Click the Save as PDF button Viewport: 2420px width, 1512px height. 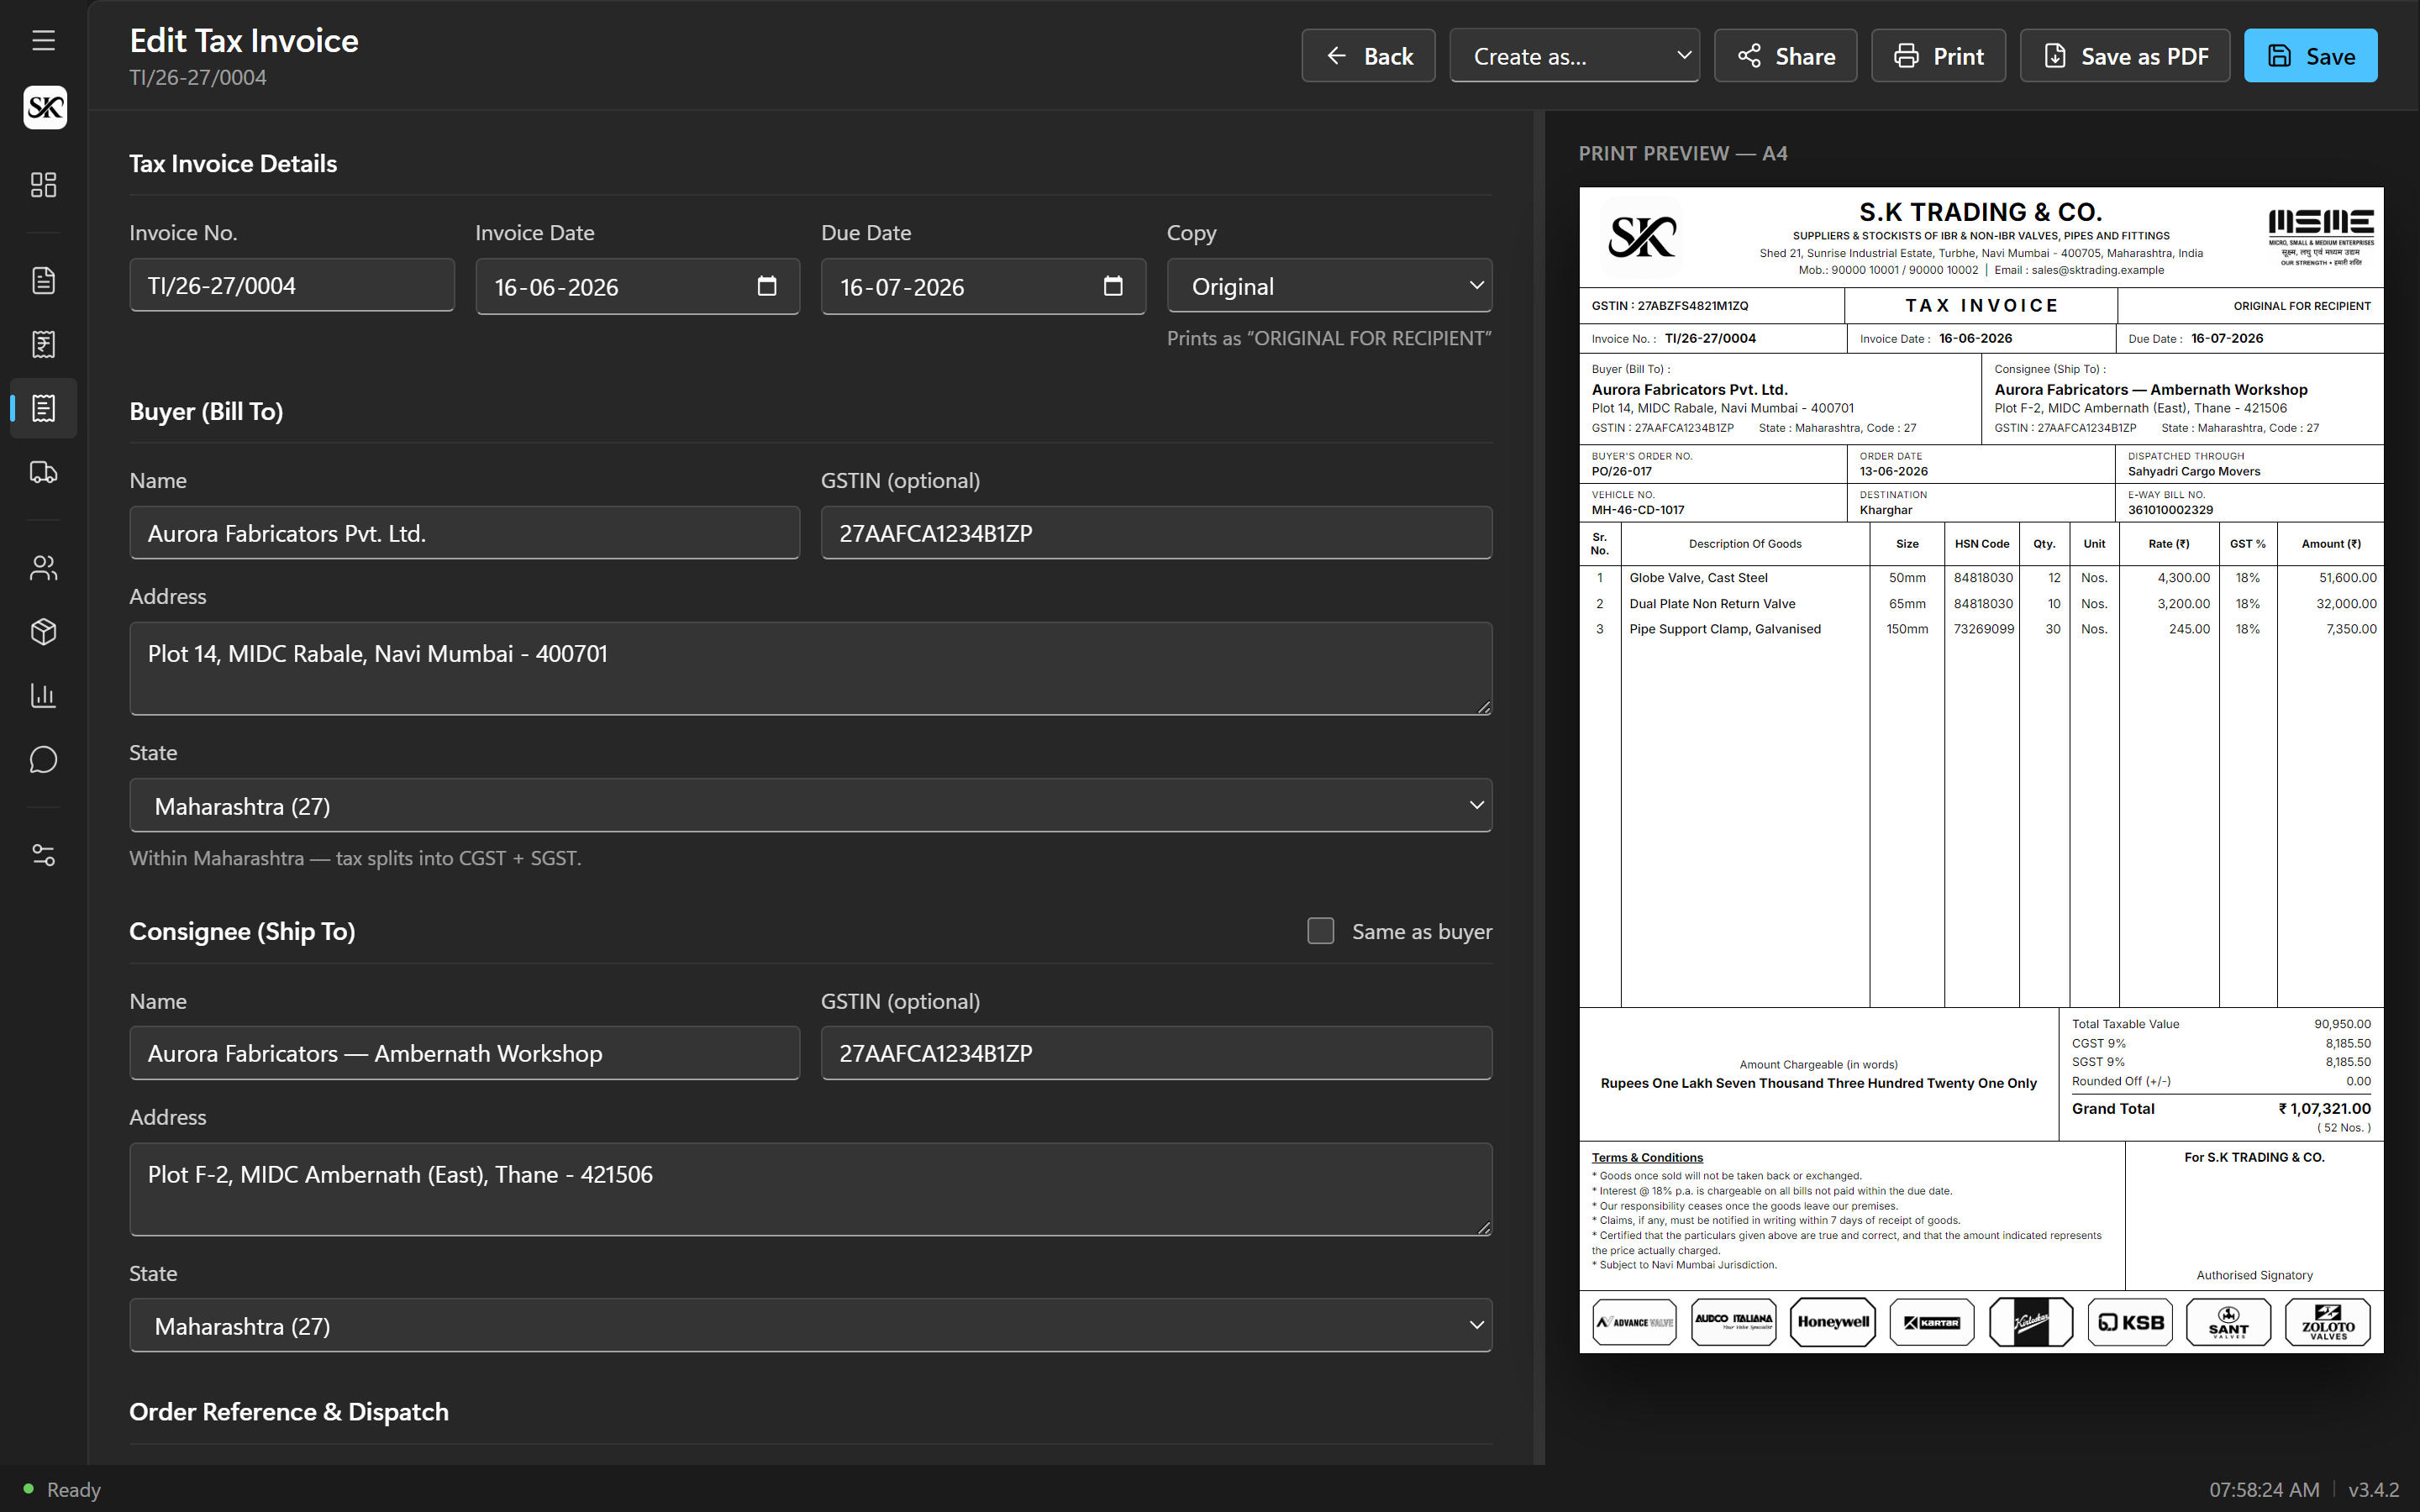[2124, 56]
